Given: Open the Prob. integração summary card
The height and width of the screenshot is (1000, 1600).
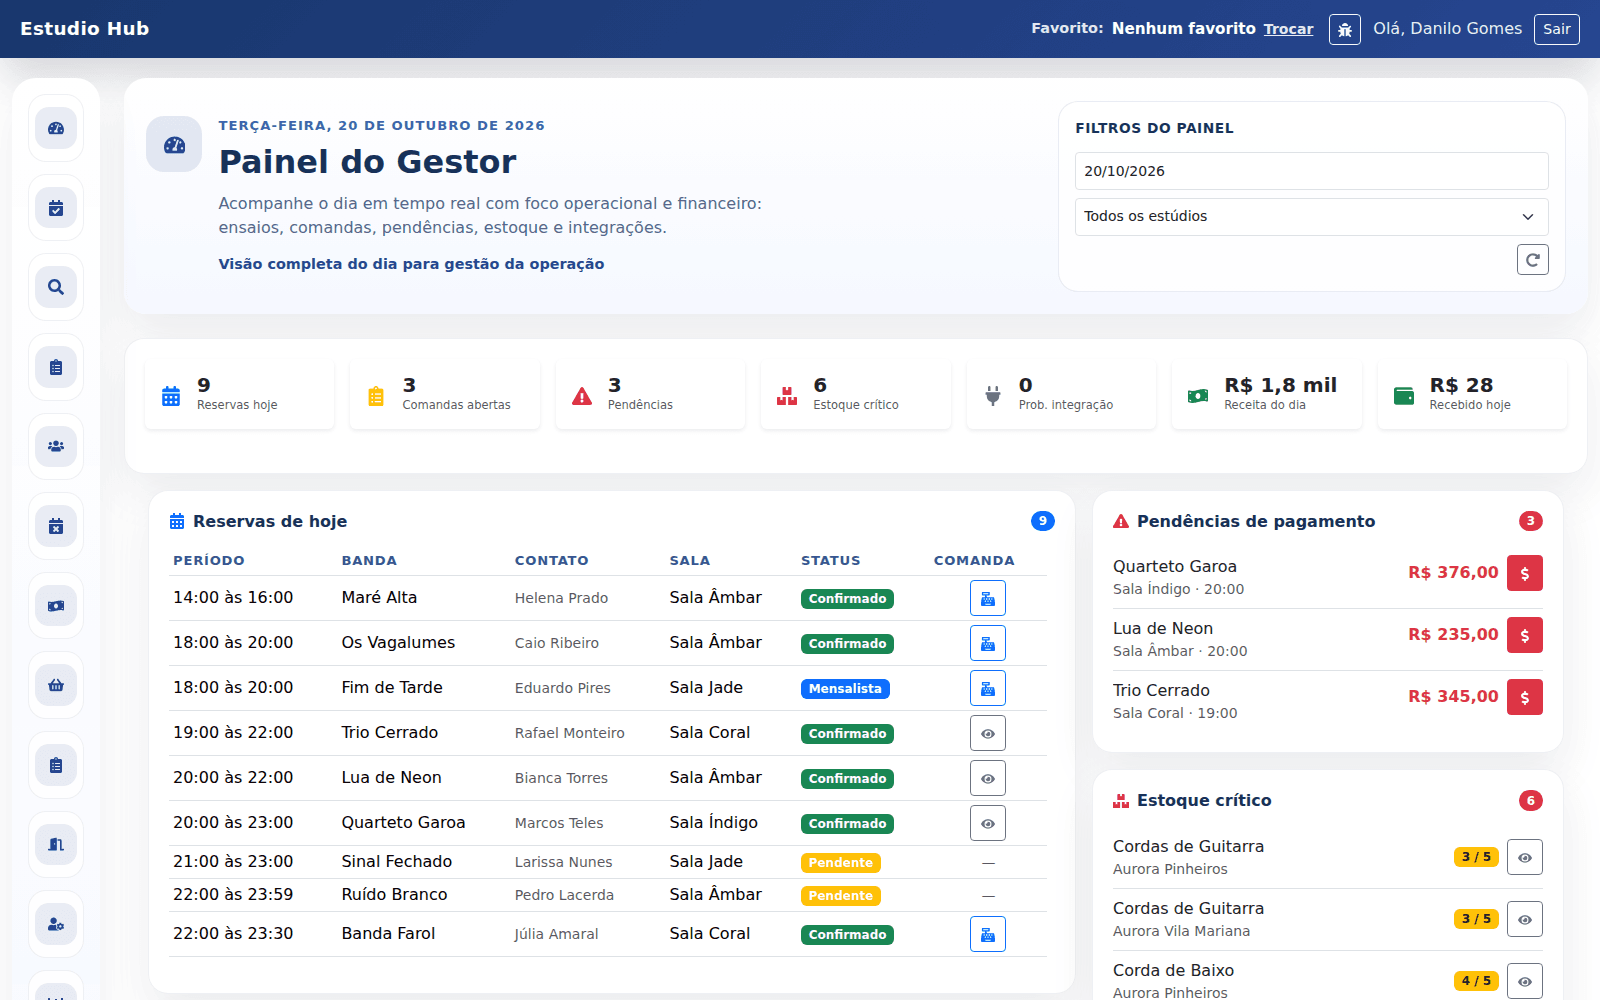Looking at the screenshot, I should point(1061,395).
